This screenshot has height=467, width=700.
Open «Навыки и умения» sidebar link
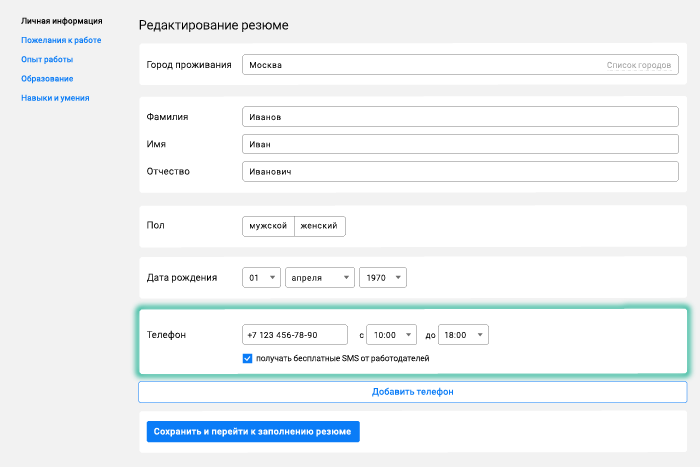click(x=55, y=98)
